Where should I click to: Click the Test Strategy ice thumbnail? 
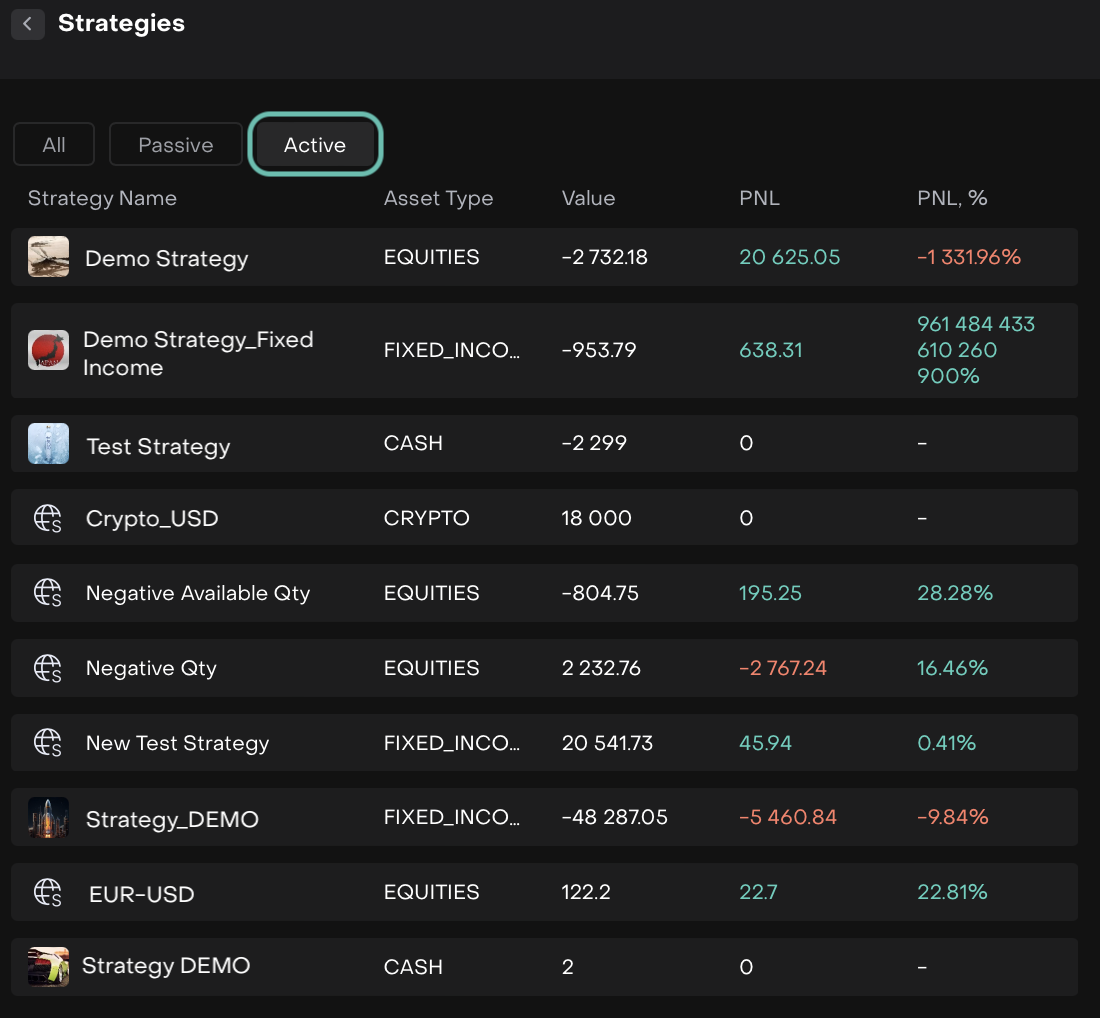[x=48, y=443]
